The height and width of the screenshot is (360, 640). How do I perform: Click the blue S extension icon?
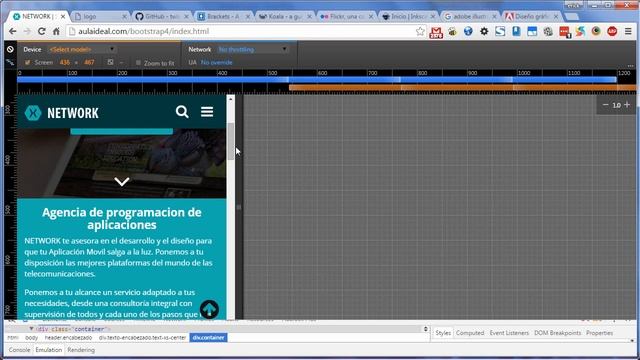coord(500,31)
